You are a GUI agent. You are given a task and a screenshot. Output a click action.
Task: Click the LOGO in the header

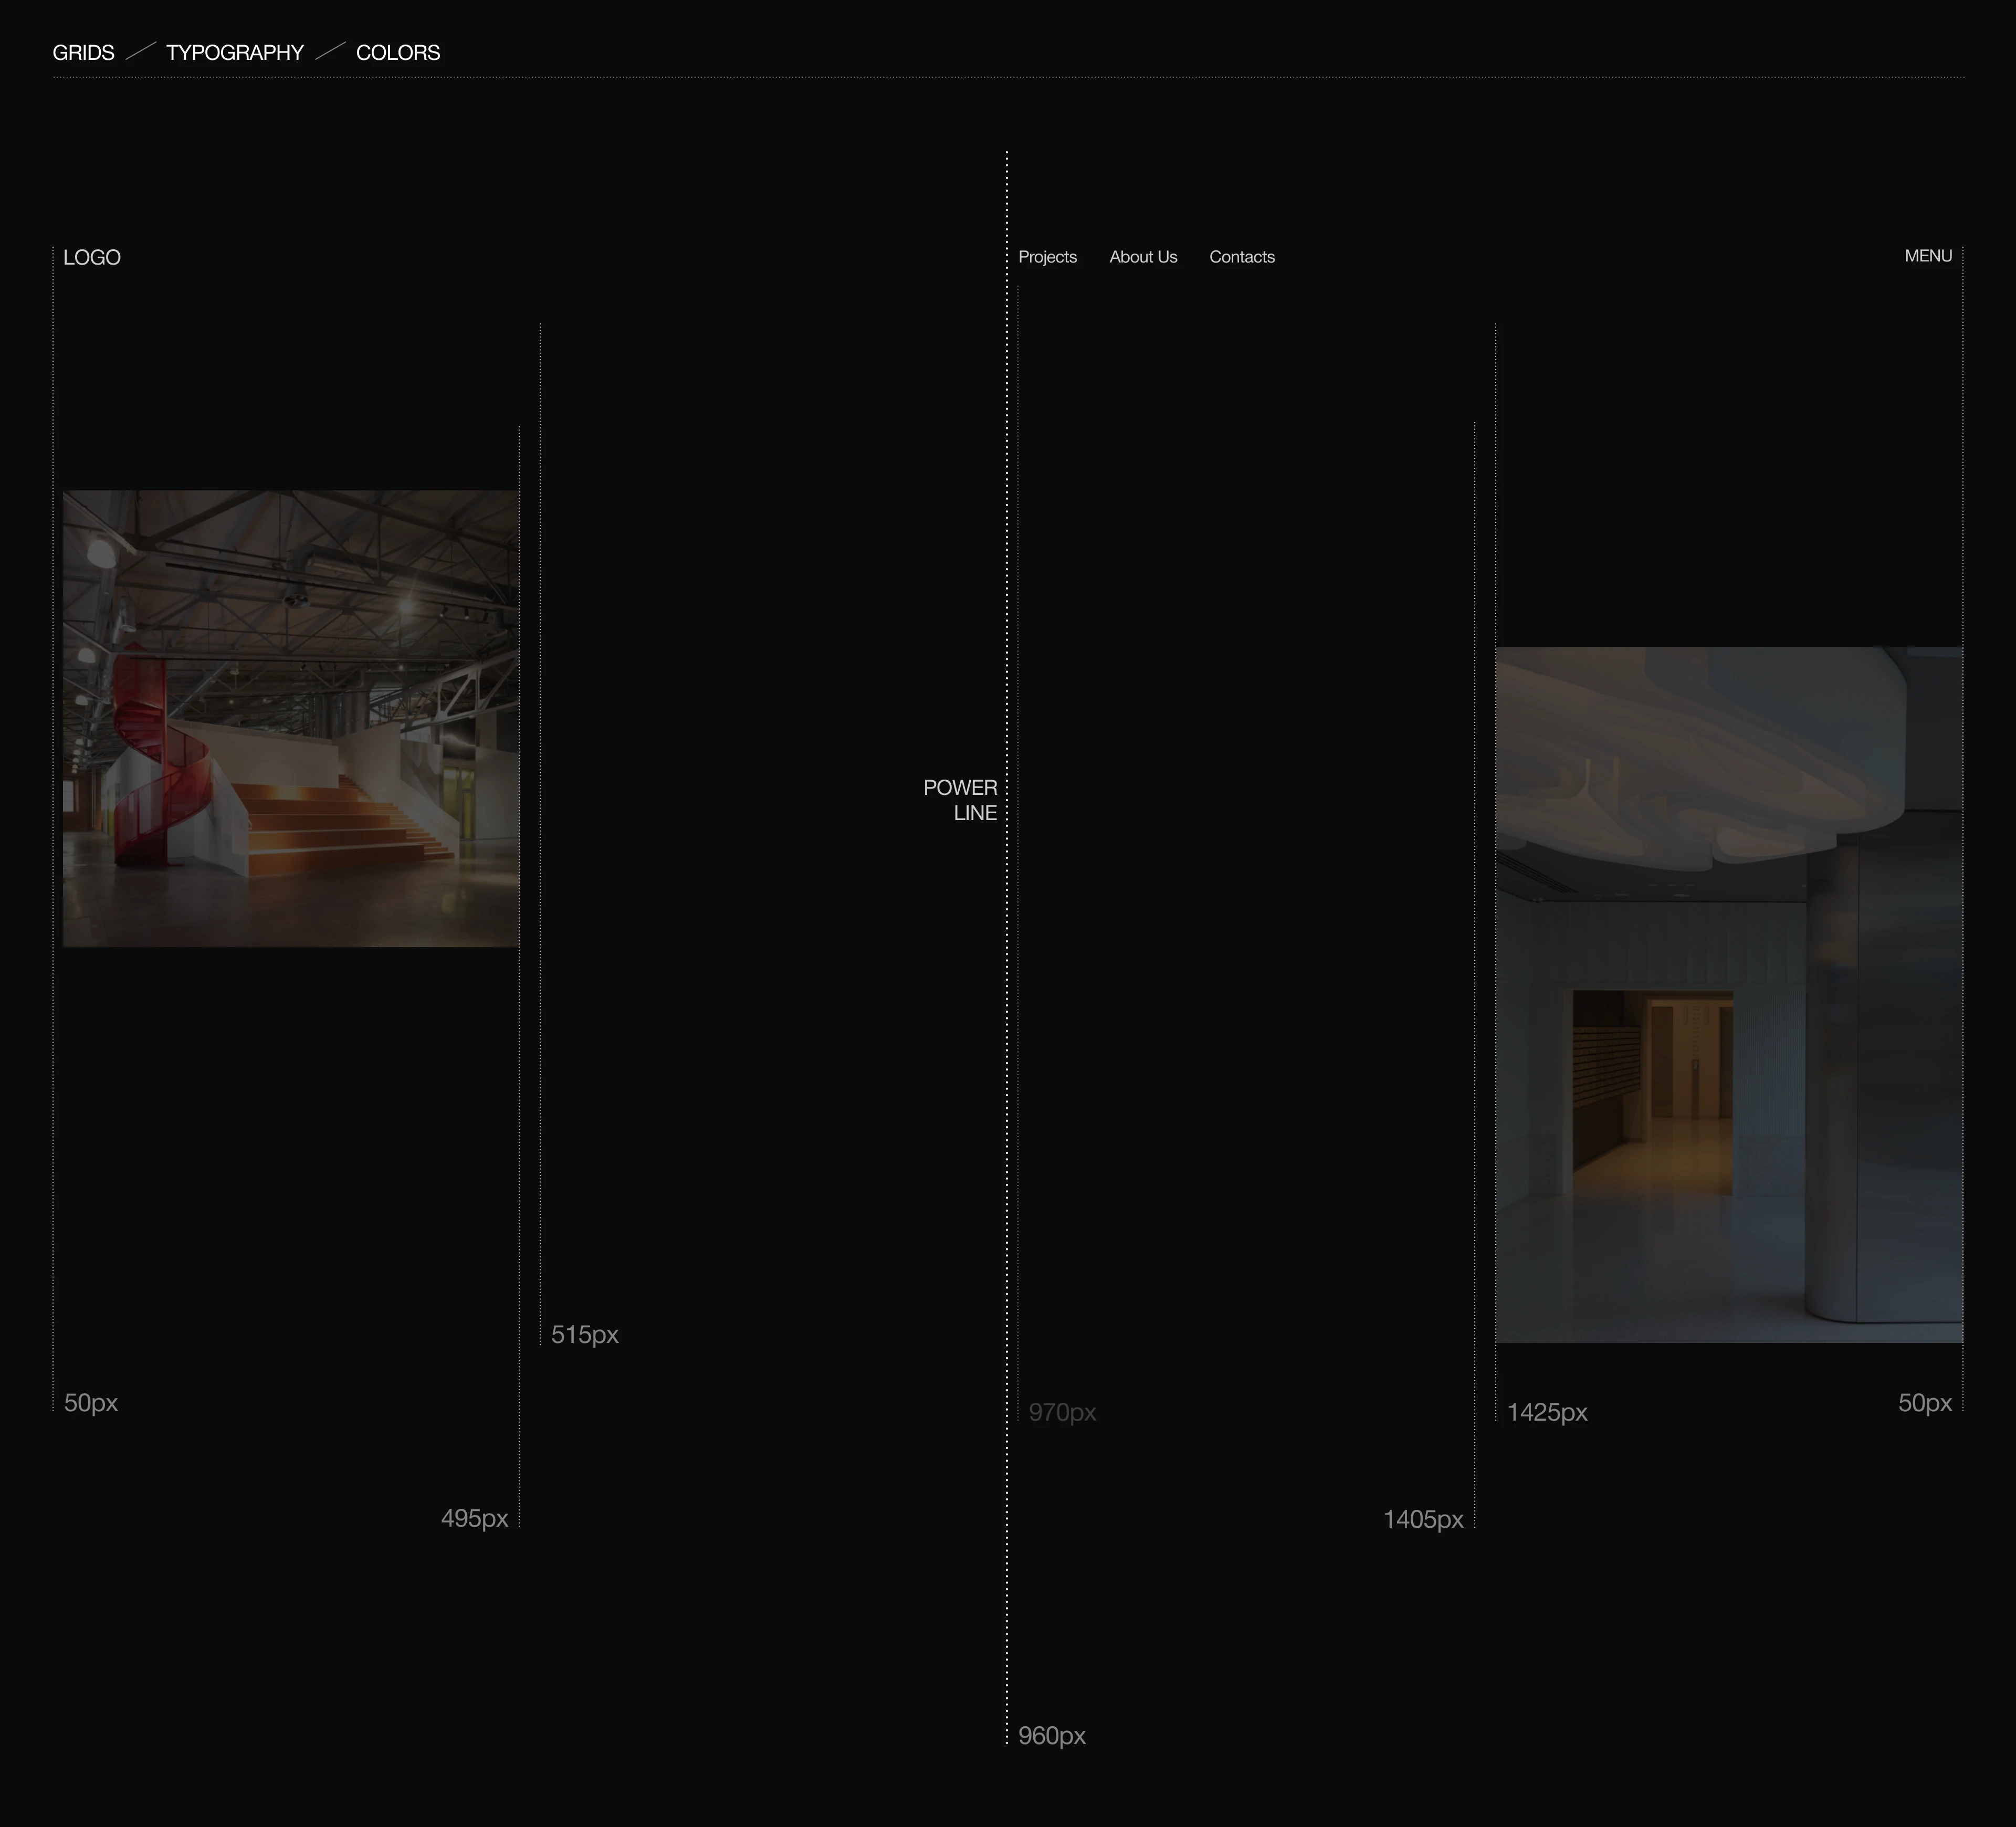click(x=92, y=257)
